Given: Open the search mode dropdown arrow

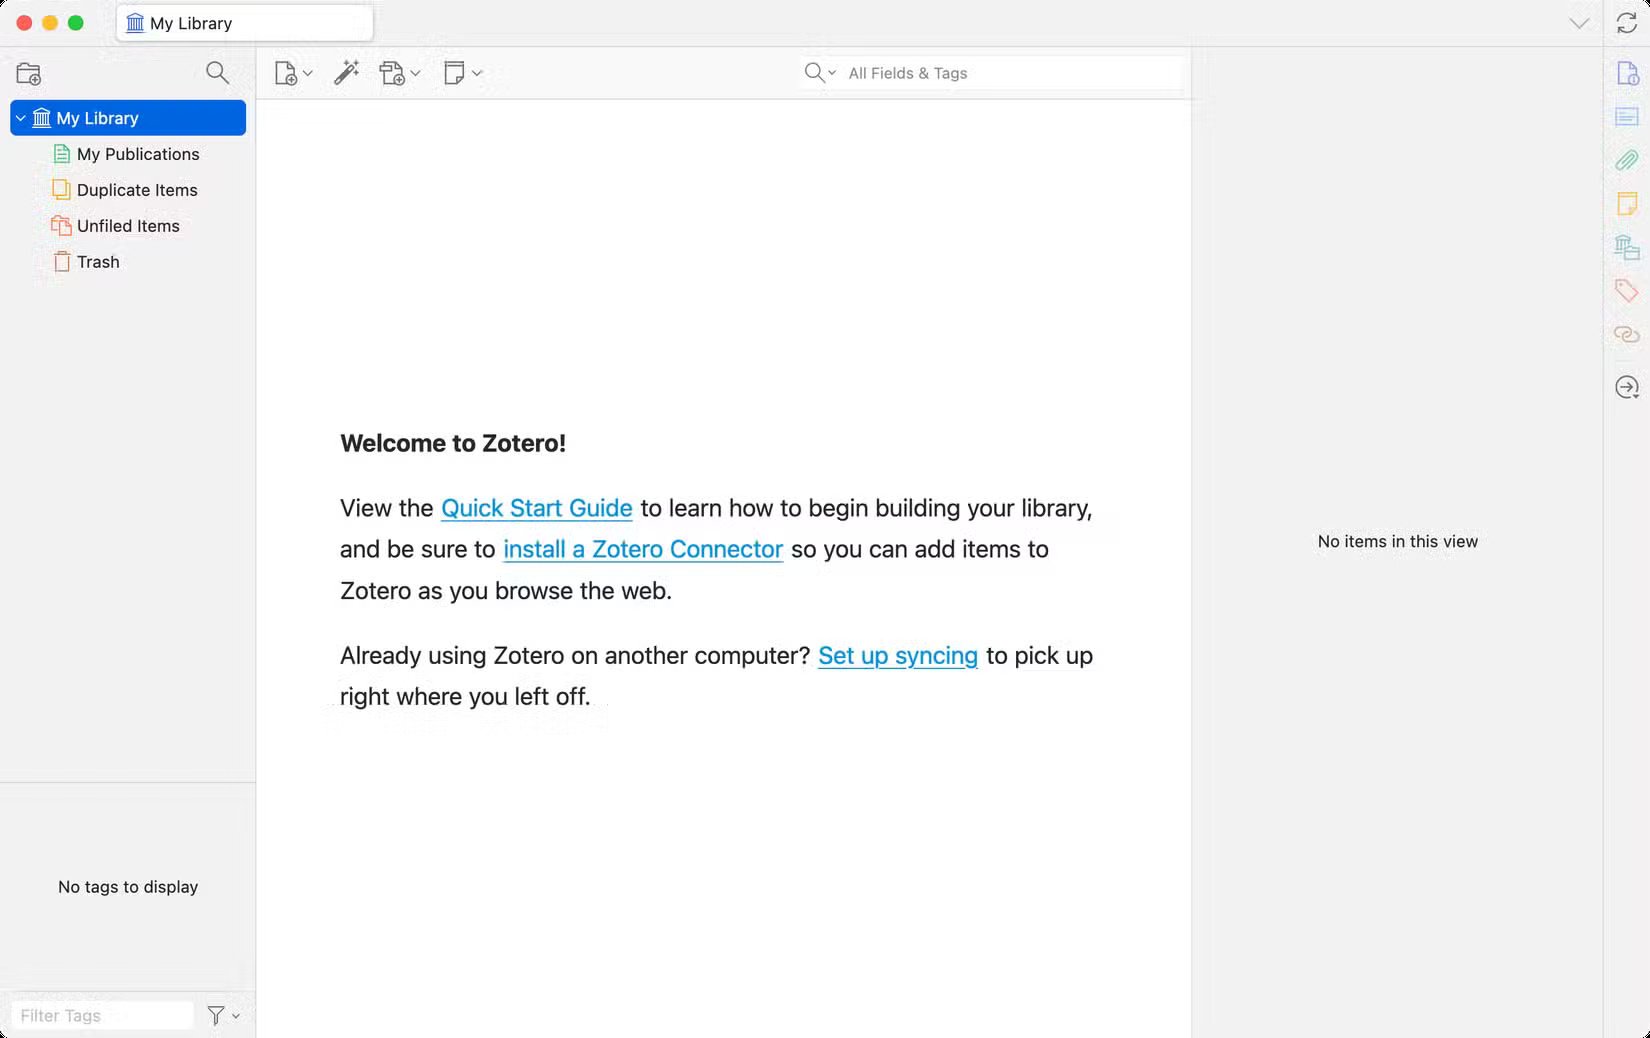Looking at the screenshot, I should (832, 72).
